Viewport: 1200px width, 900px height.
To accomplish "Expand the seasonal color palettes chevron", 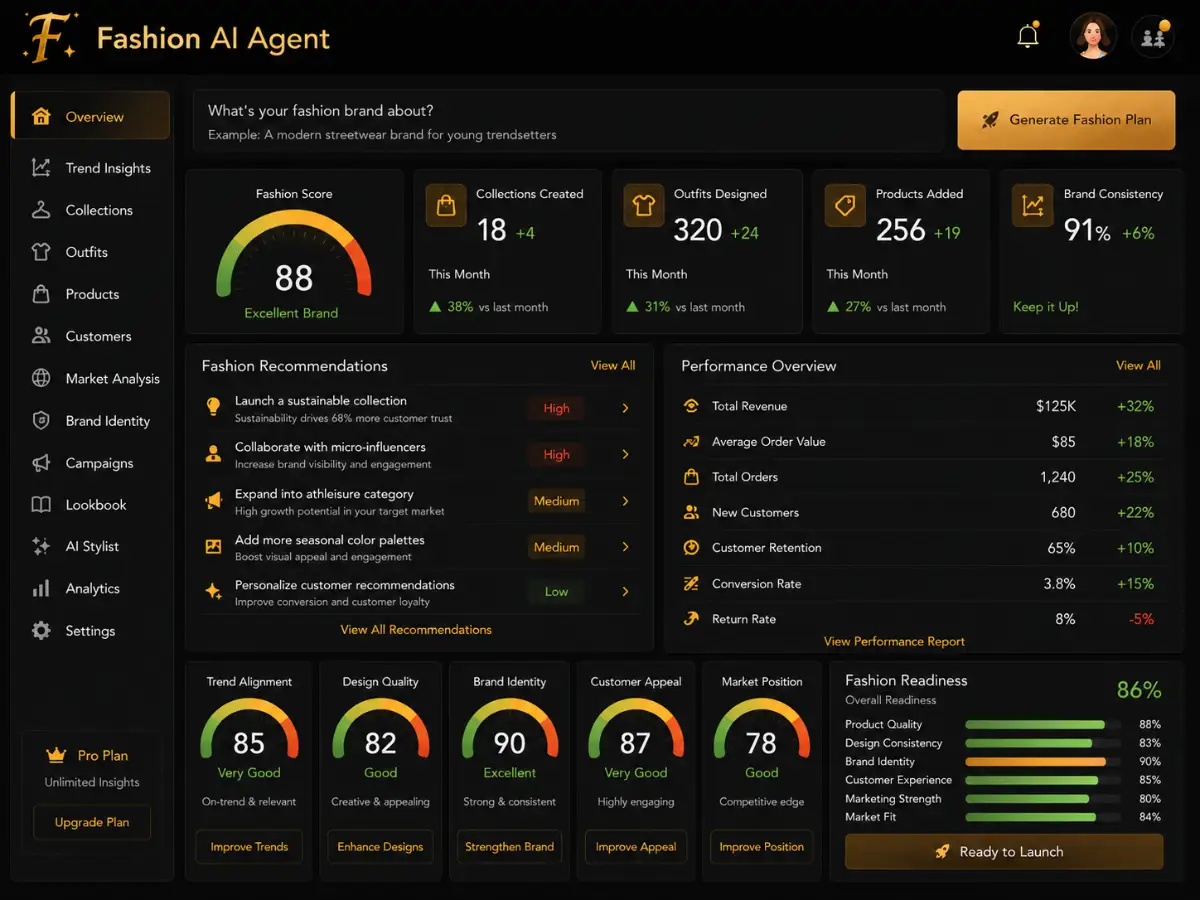I will coord(626,547).
